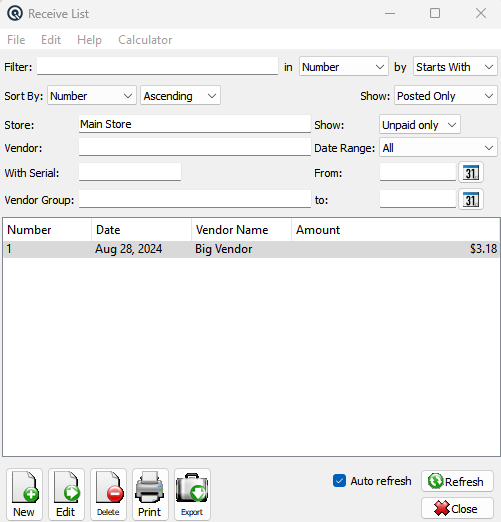Click the Refresh button with green arrows
The image size is (501, 522).
coord(457,481)
